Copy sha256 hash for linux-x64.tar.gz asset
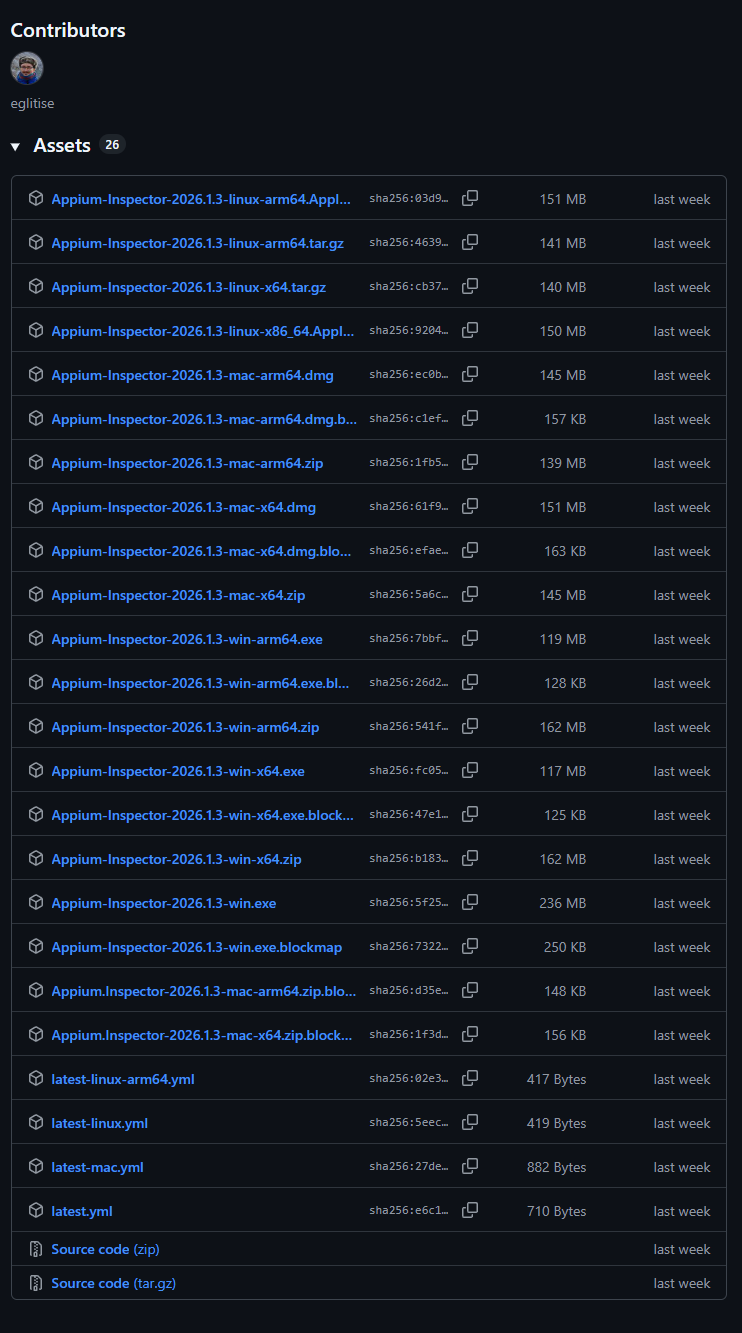742x1333 pixels. 470,286
